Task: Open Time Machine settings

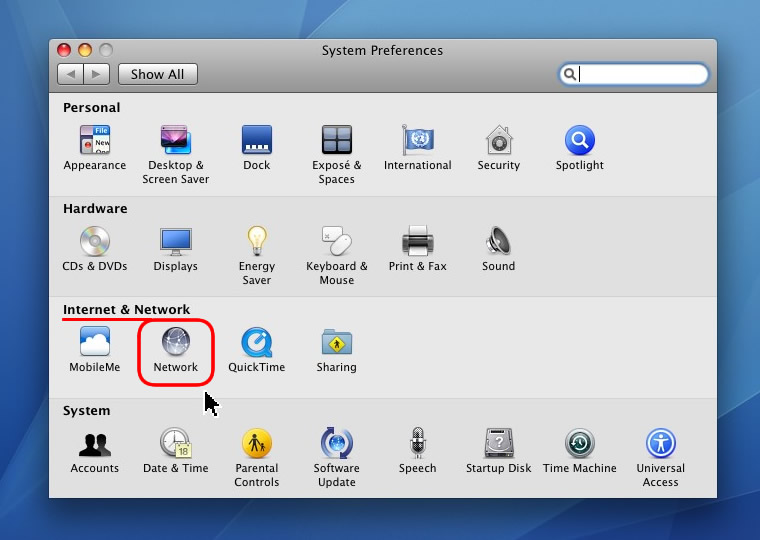Action: click(579, 444)
